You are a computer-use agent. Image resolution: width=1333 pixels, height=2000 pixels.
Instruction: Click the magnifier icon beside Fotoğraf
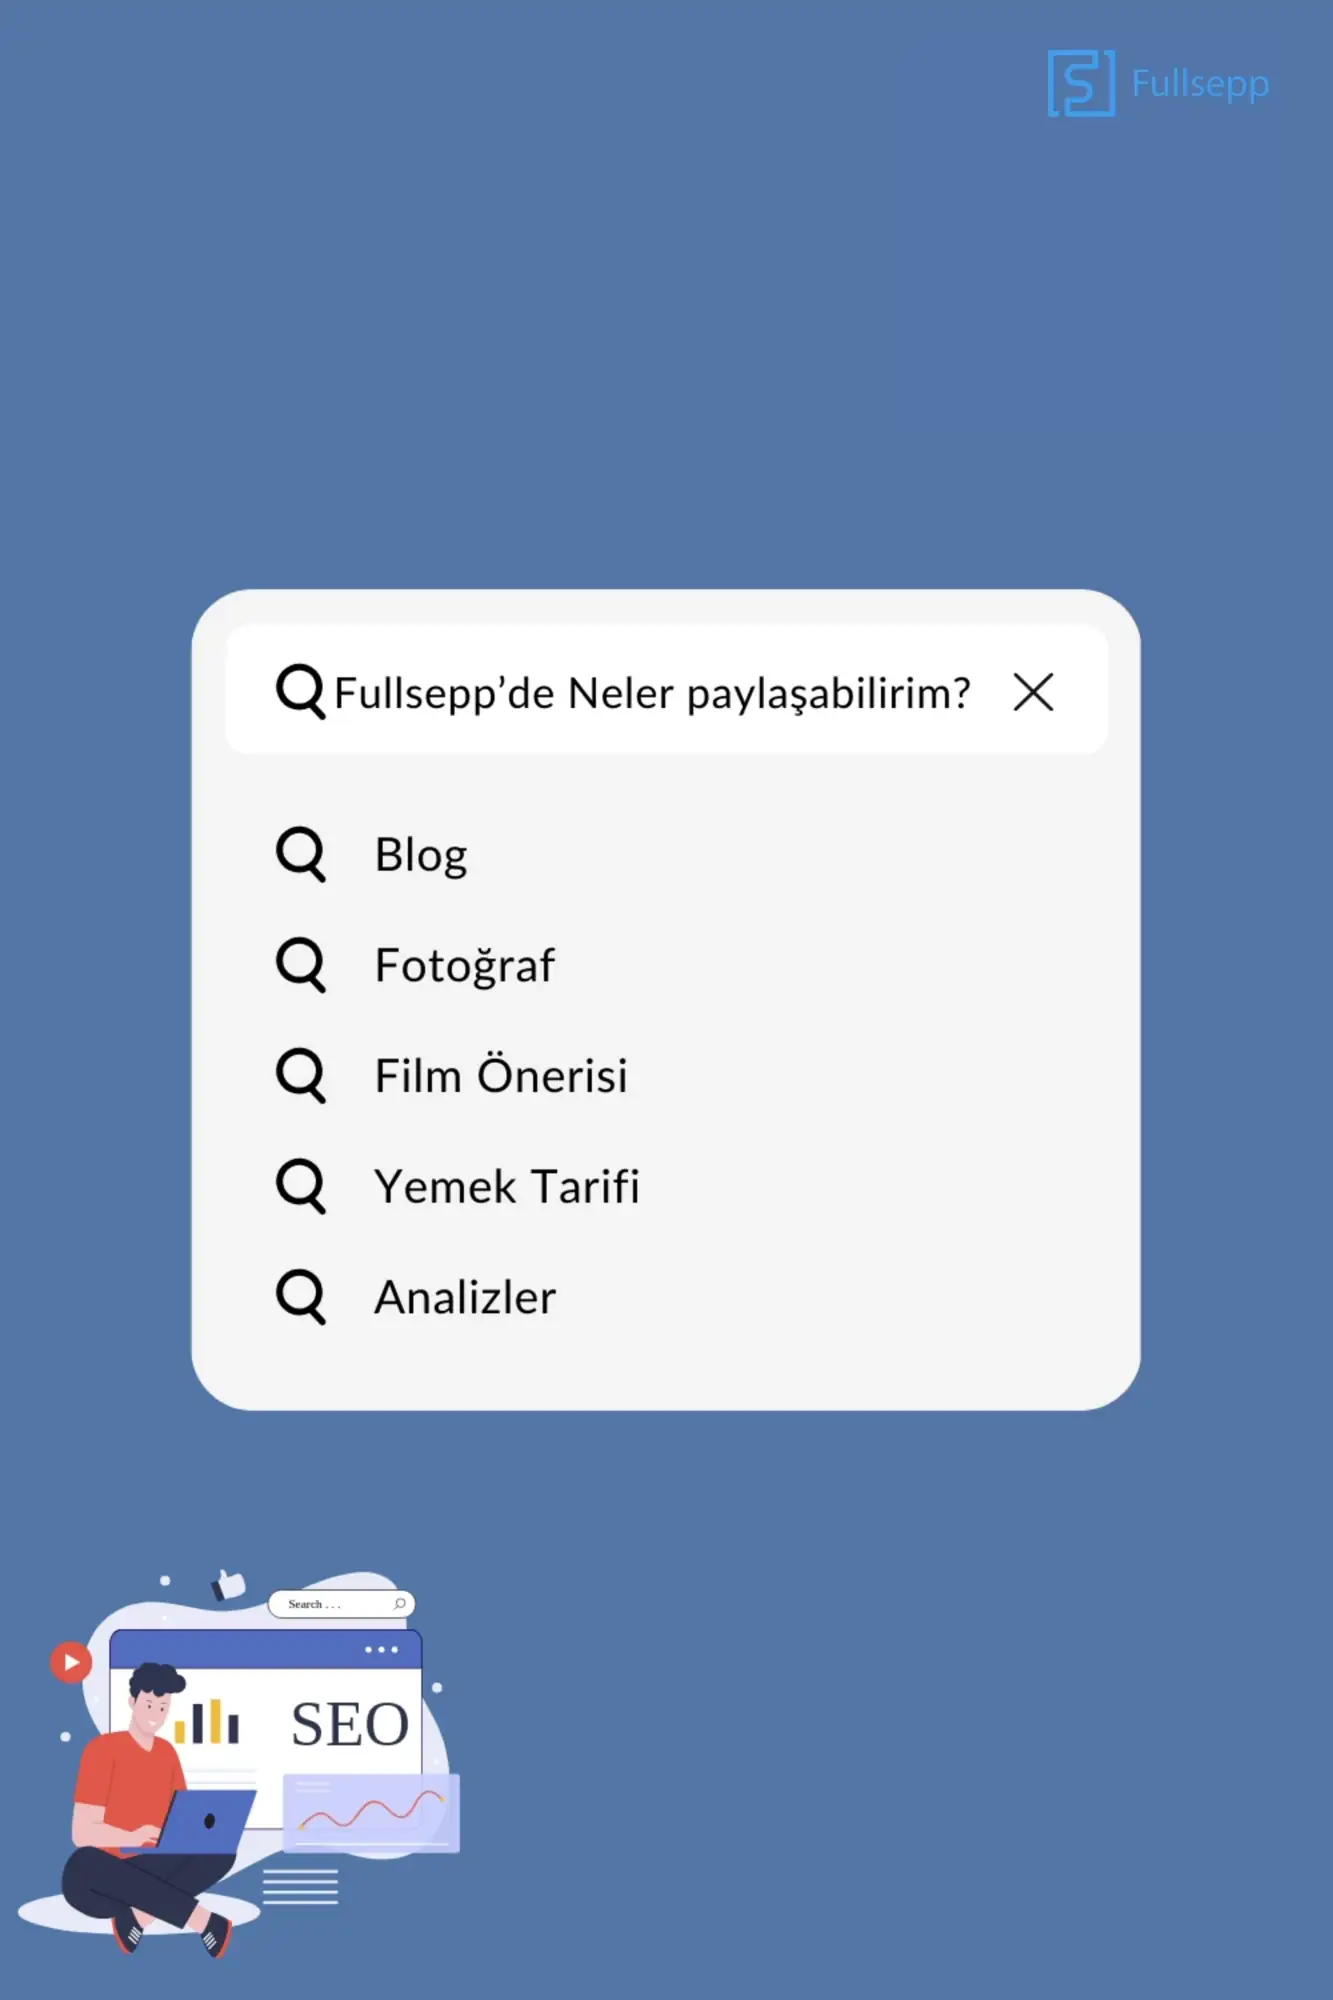pos(300,965)
